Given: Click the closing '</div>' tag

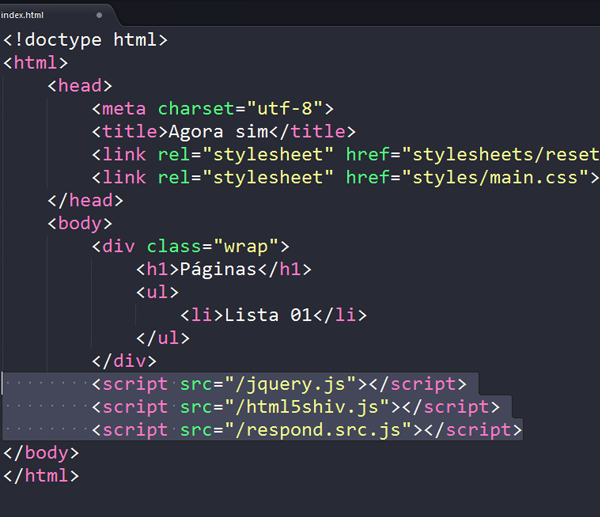Looking at the screenshot, I should pyautogui.click(x=124, y=361).
